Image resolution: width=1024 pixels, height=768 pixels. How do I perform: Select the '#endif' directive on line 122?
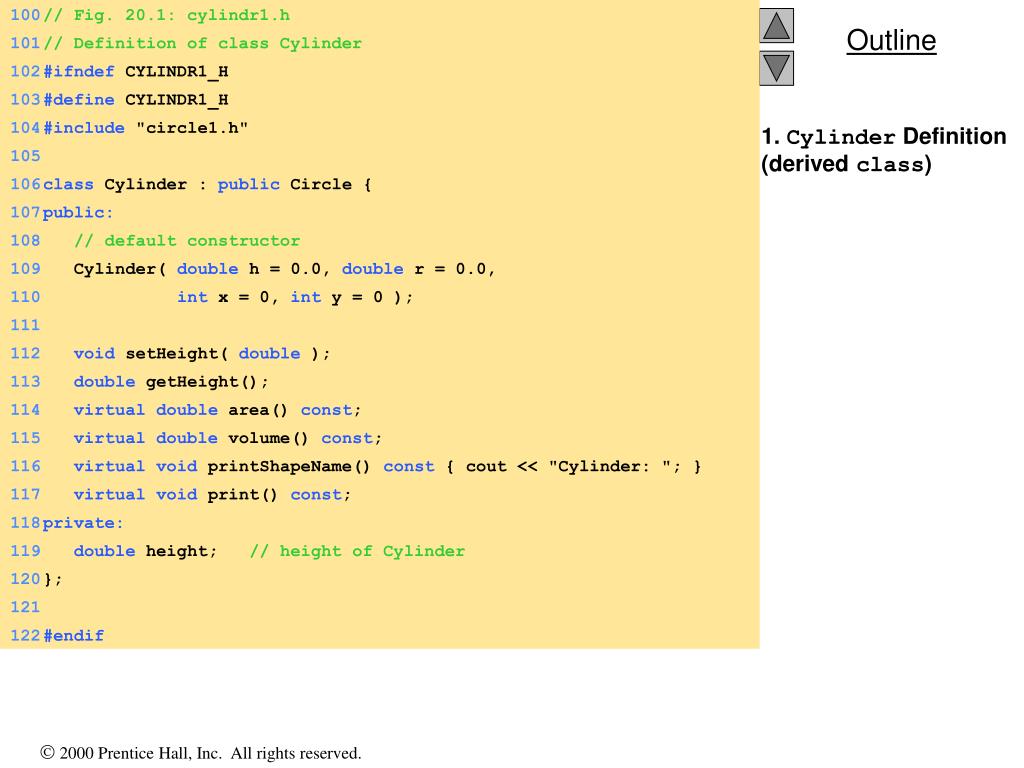pos(74,635)
